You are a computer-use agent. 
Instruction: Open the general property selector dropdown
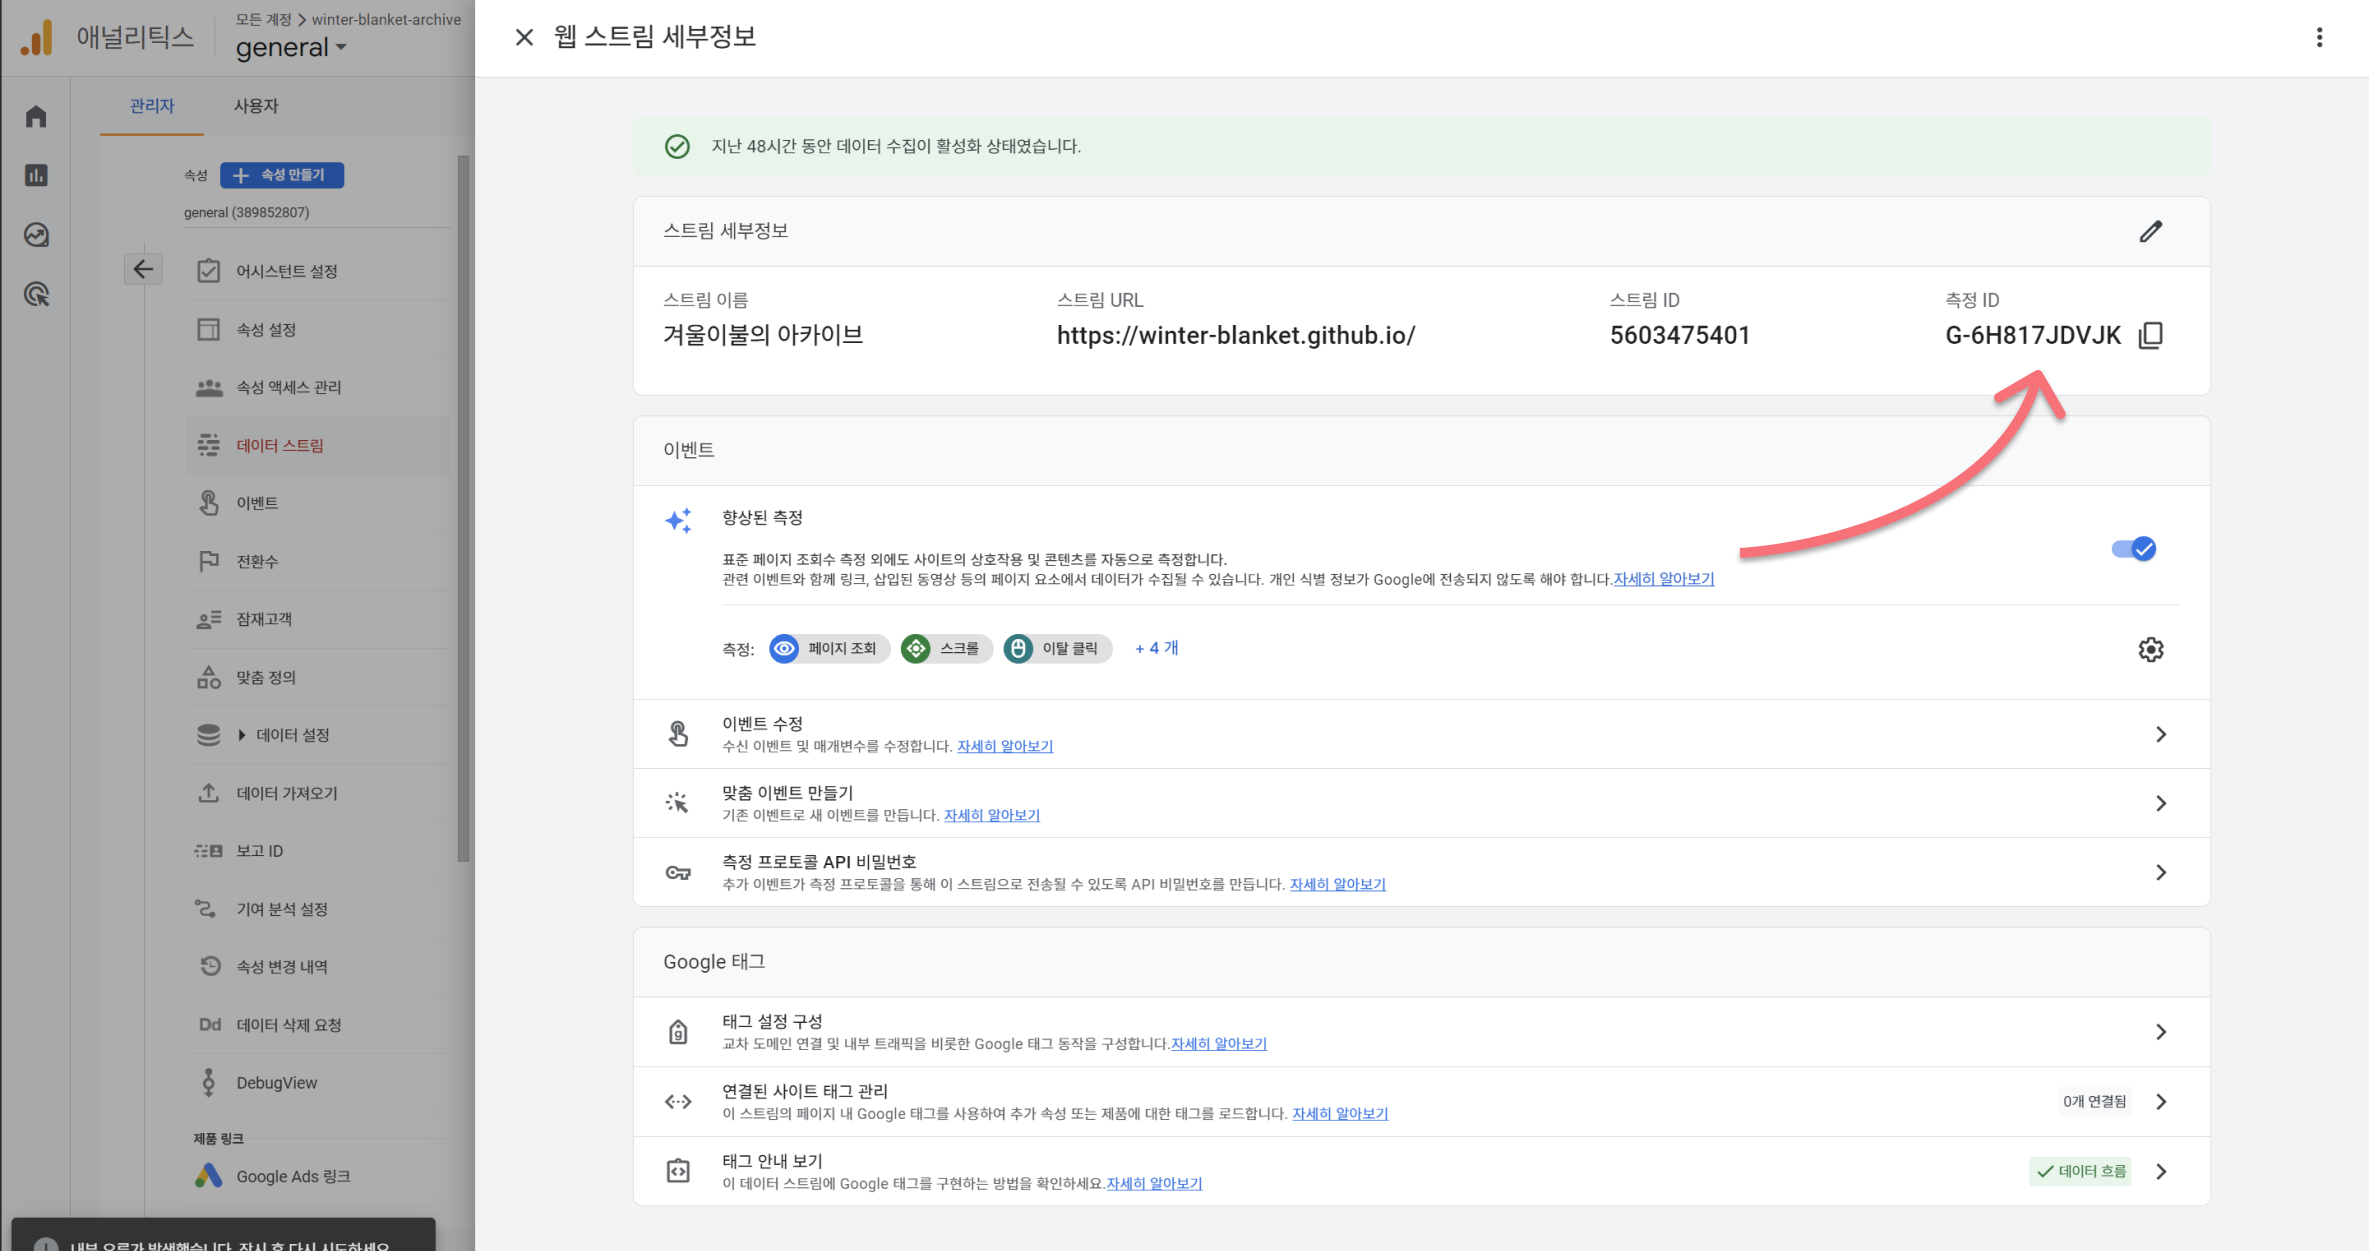click(291, 47)
